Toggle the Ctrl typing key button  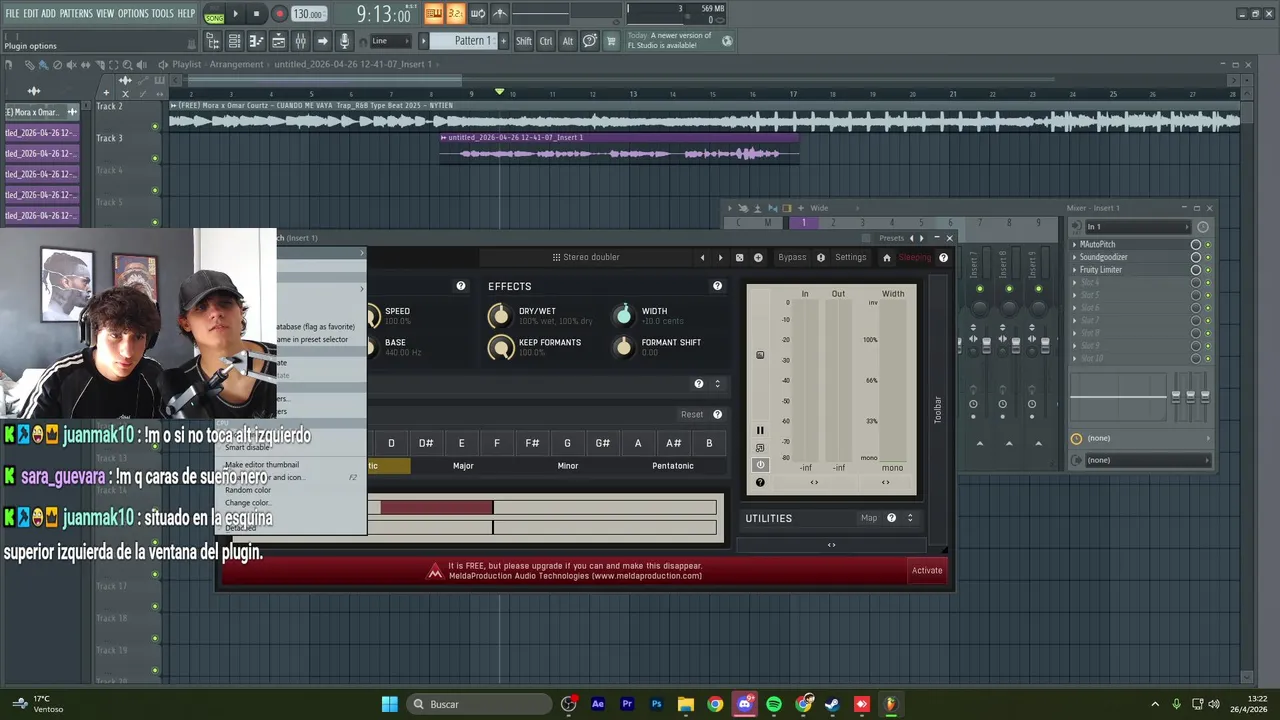pyautogui.click(x=546, y=41)
